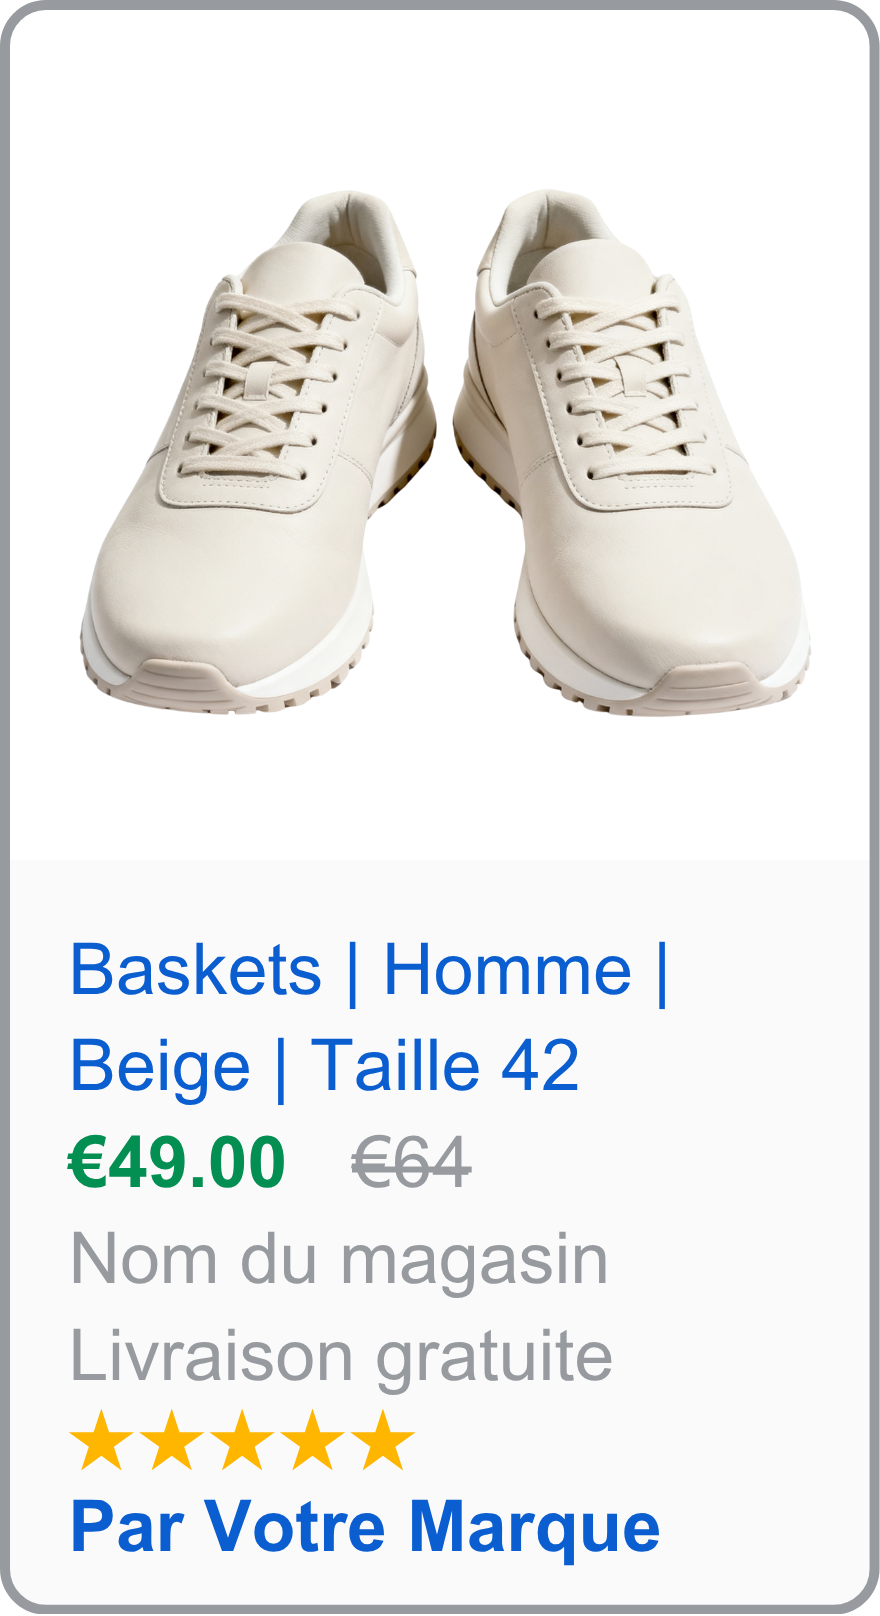Image resolution: width=880 pixels, height=1616 pixels.
Task: Open the "Par Votre Marque" brand link
Action: pyautogui.click(x=365, y=1527)
